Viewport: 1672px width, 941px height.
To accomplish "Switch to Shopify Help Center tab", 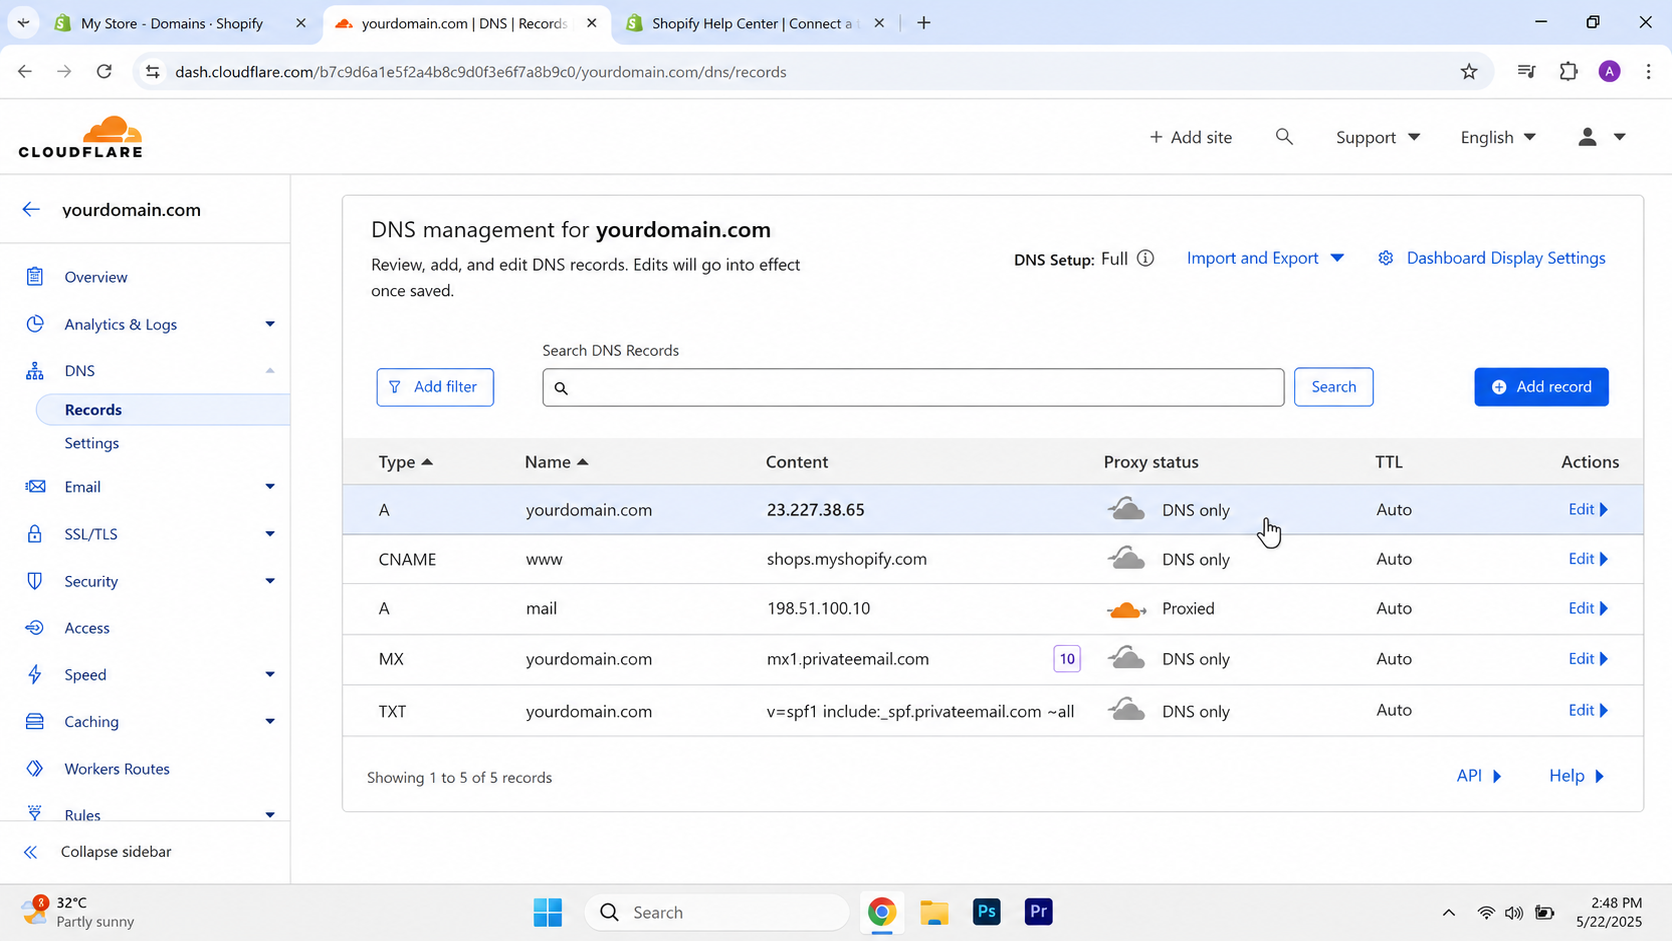I will click(x=755, y=23).
